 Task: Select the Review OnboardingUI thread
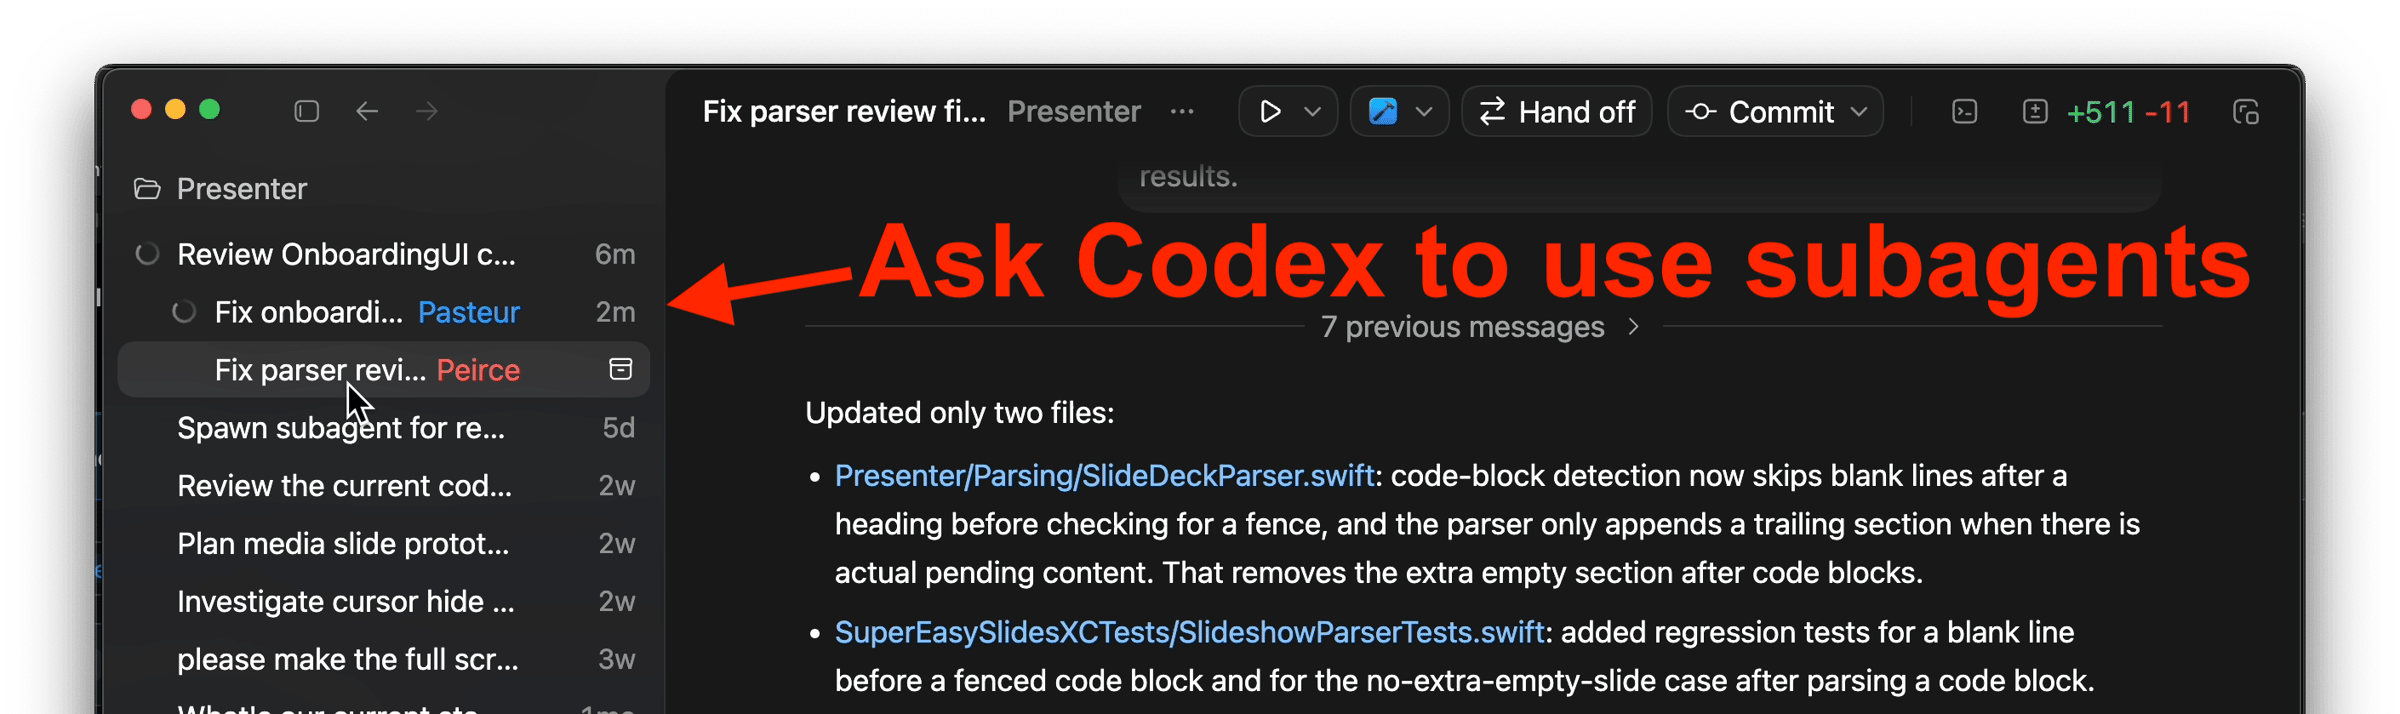tap(346, 254)
